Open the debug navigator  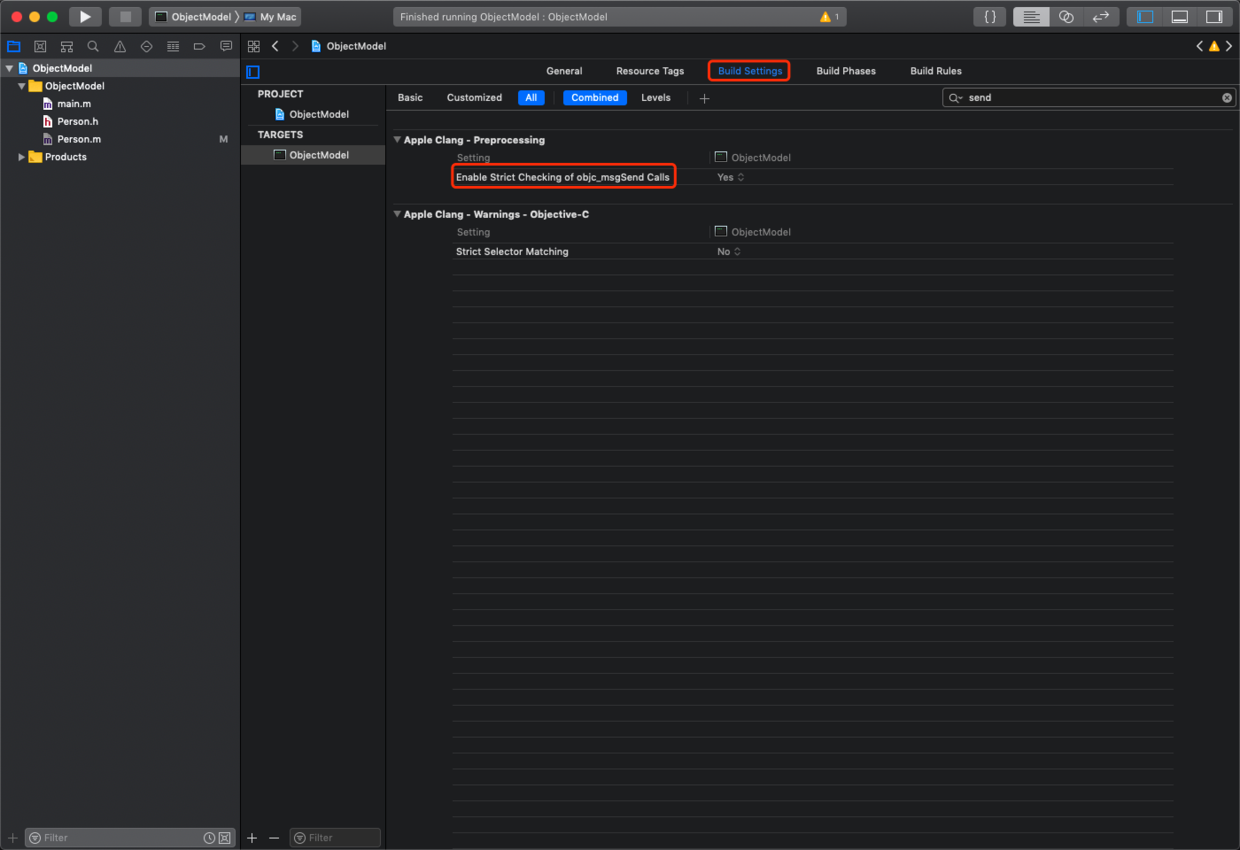pos(173,46)
